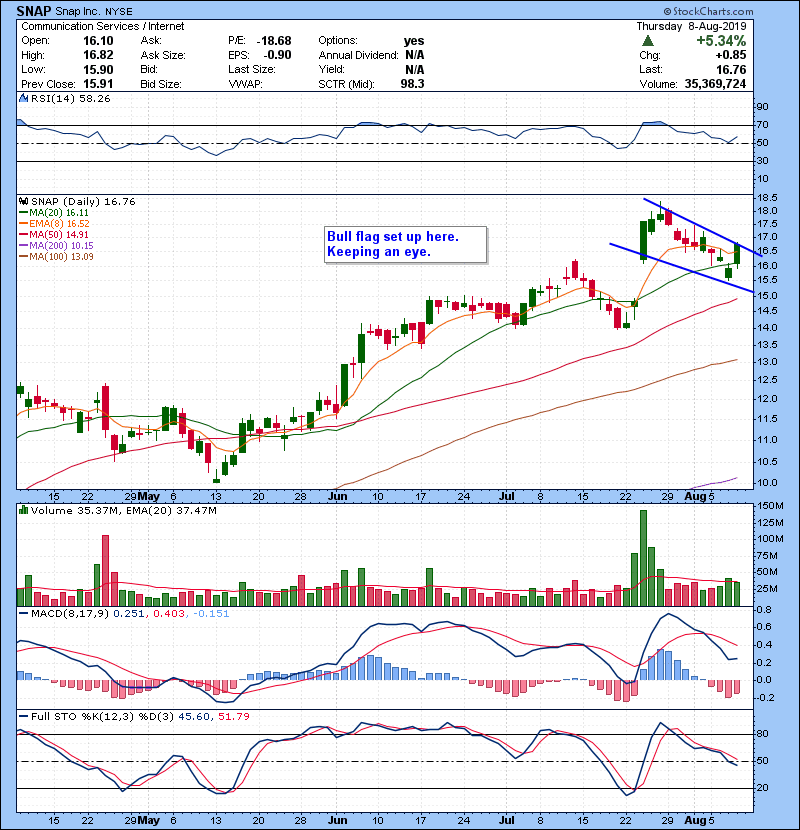Image resolution: width=800 pixels, height=830 pixels.
Task: Click the green up-arrow change indicator
Action: point(647,41)
